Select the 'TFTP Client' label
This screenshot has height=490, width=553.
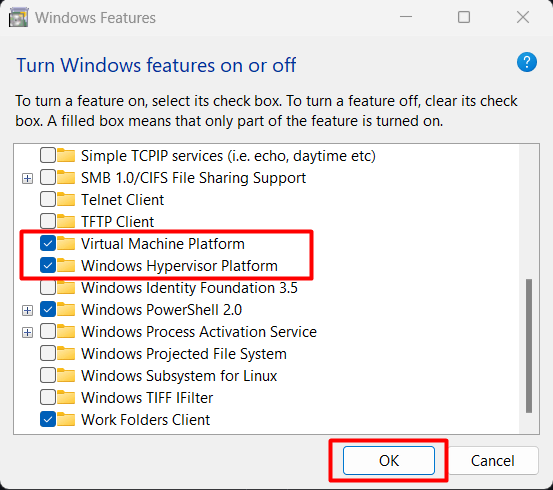117,222
